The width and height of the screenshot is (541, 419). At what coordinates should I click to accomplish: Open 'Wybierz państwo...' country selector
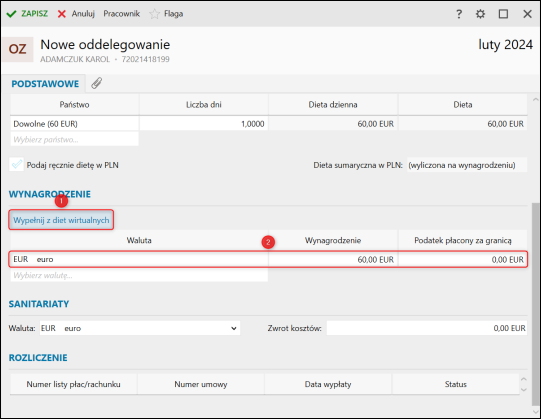[75, 139]
